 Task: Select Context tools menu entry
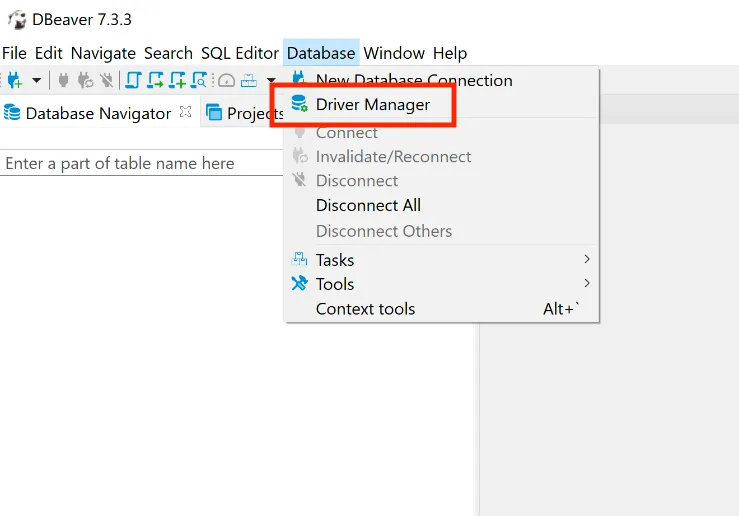tap(442, 309)
